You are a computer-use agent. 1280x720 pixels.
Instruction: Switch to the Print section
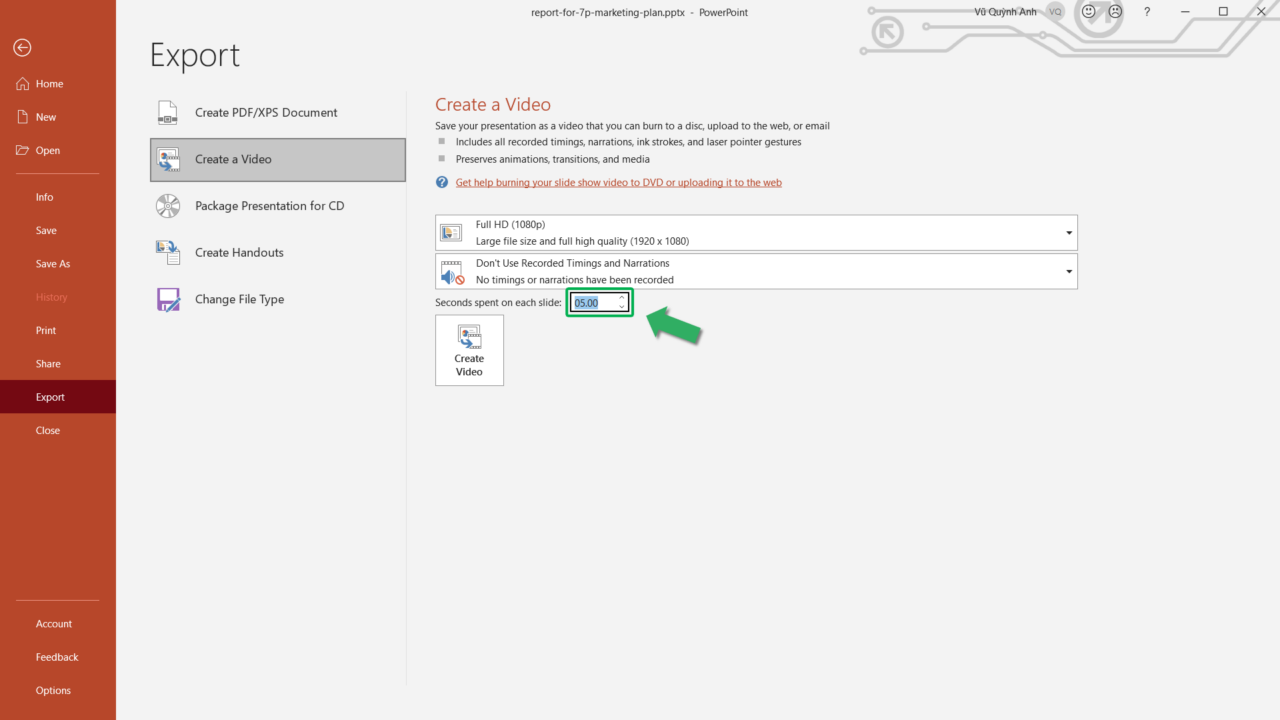46,330
